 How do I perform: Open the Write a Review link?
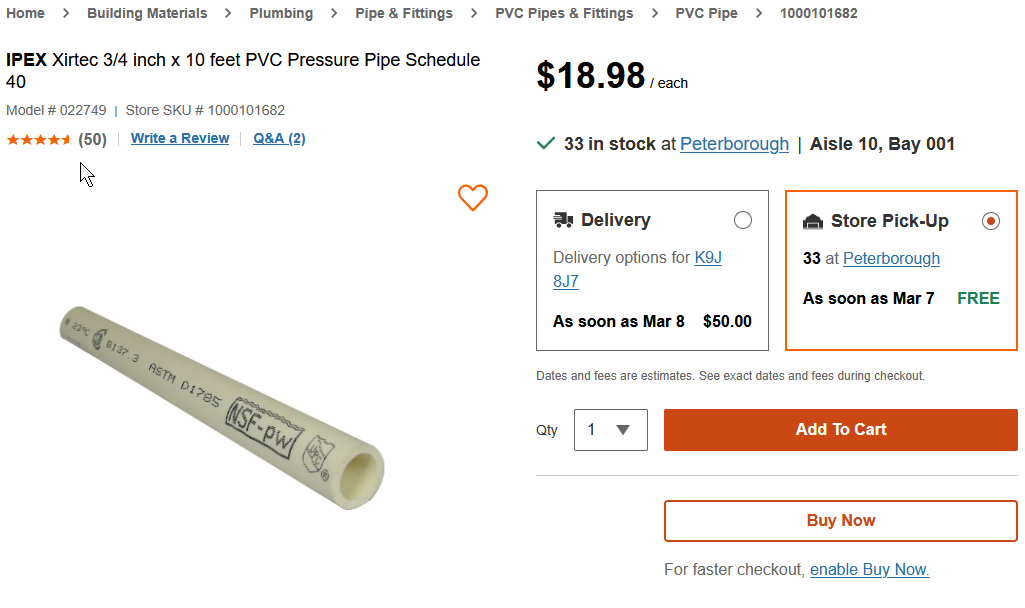(180, 138)
